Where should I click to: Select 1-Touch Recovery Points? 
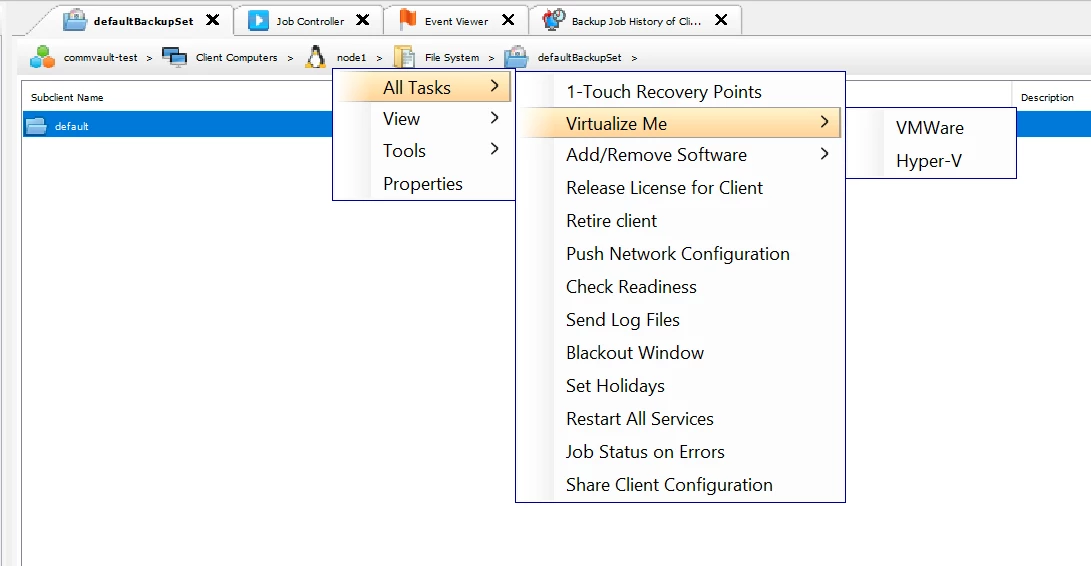(680, 91)
